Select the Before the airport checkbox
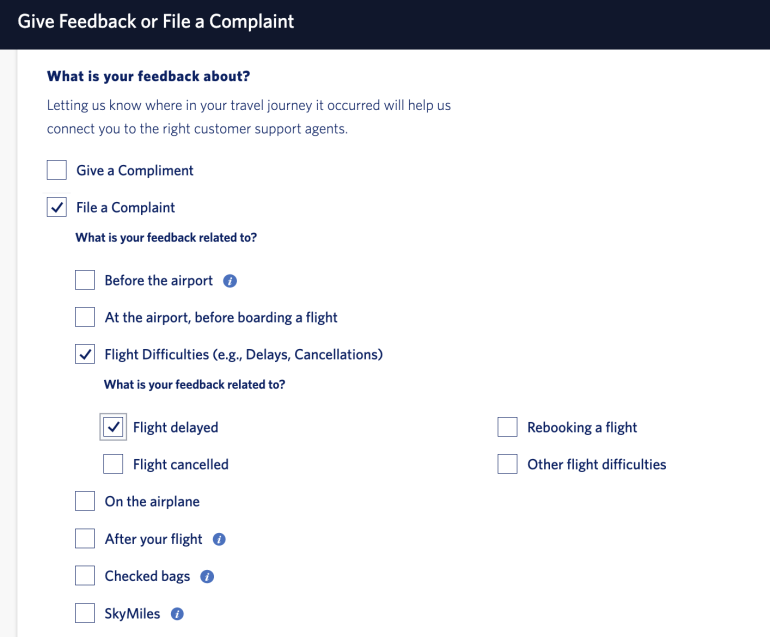 [x=85, y=280]
